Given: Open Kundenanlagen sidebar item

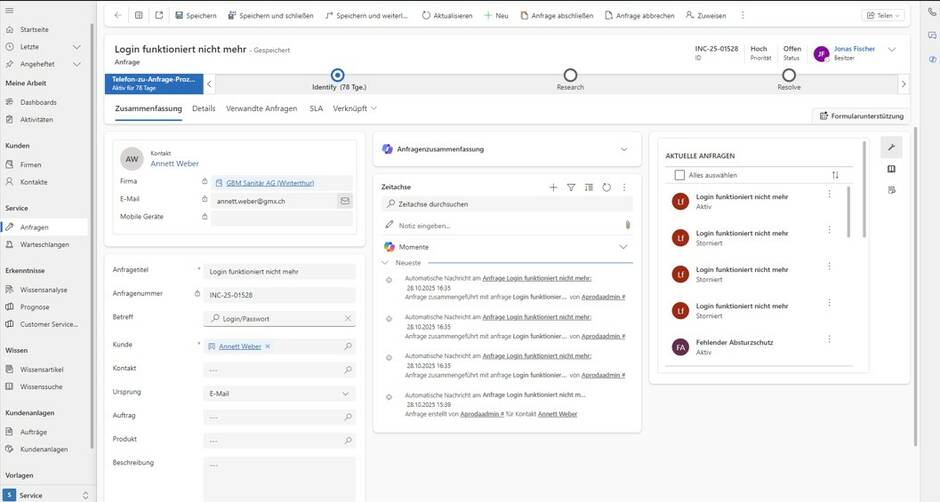Looking at the screenshot, I should [x=43, y=449].
